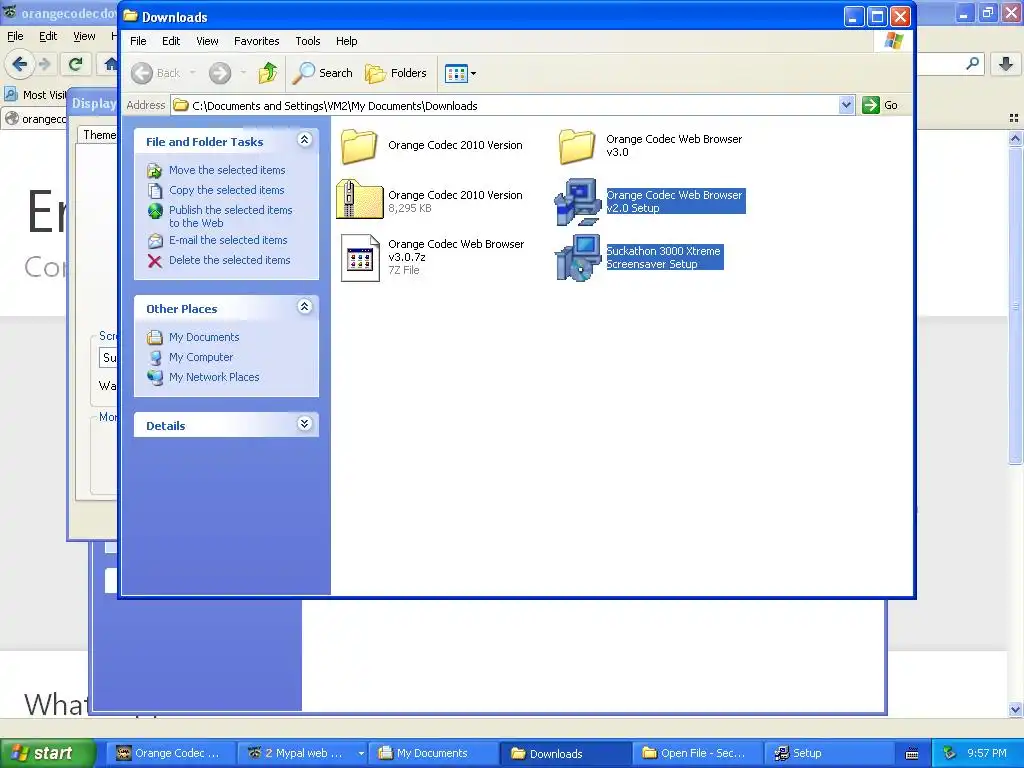Screen dimensions: 1024x768
Task: Open My Computer in Other Places
Action: click(x=200, y=357)
